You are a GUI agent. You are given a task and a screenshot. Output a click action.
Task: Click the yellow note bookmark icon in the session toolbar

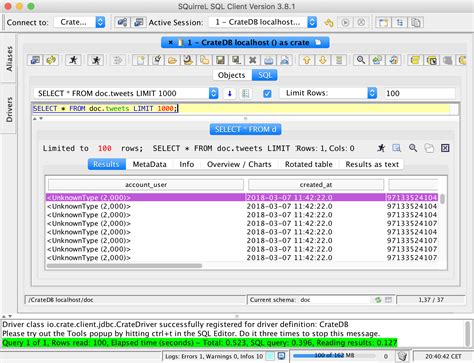tap(415, 60)
